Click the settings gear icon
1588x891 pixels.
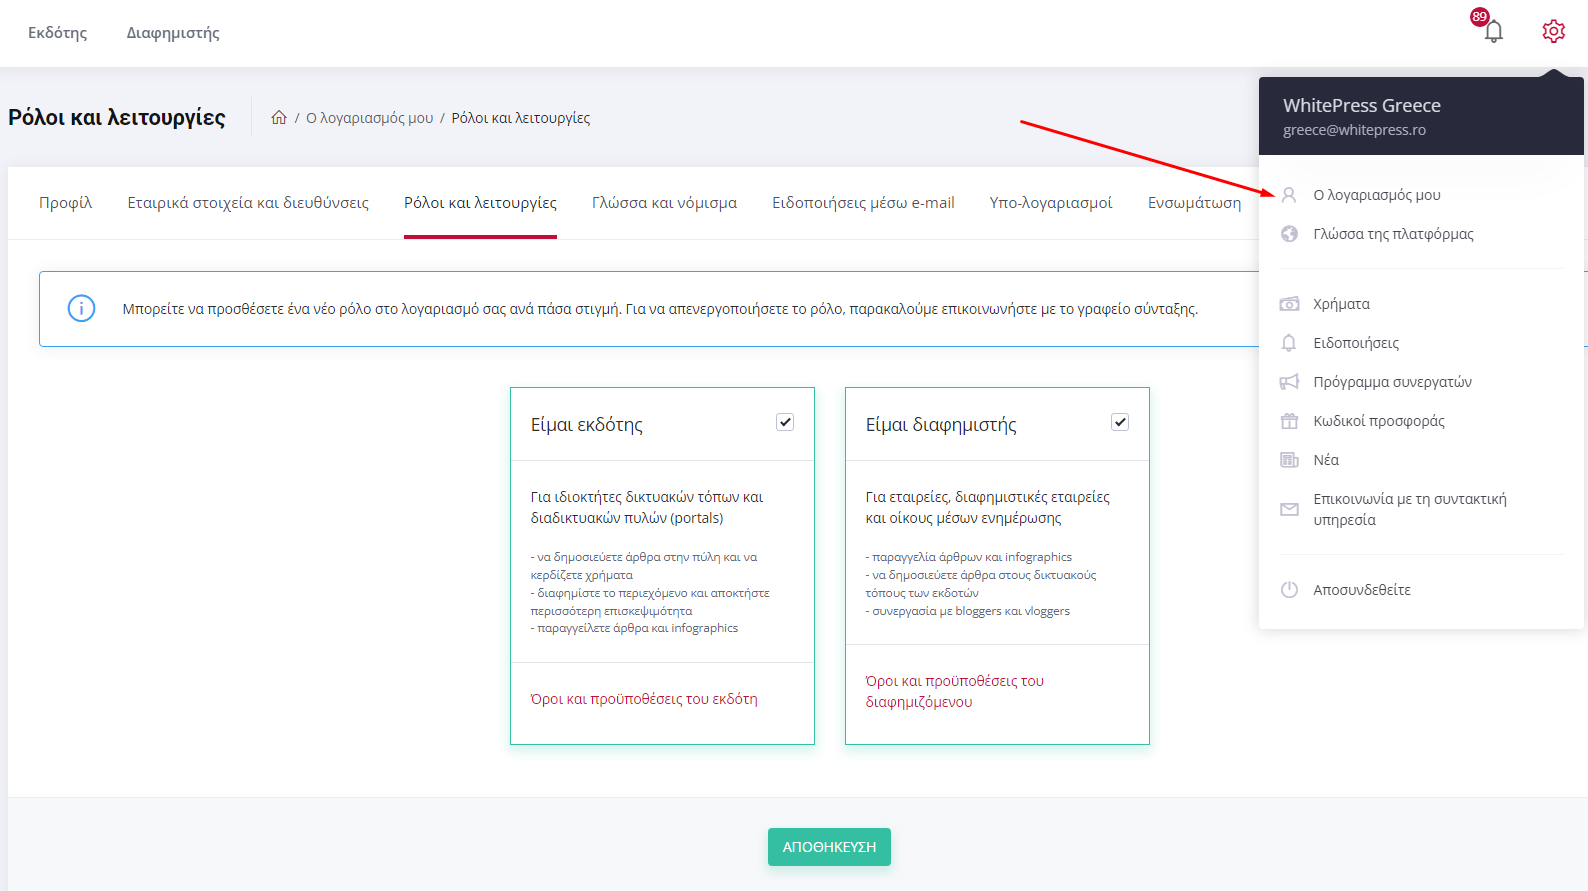point(1553,32)
